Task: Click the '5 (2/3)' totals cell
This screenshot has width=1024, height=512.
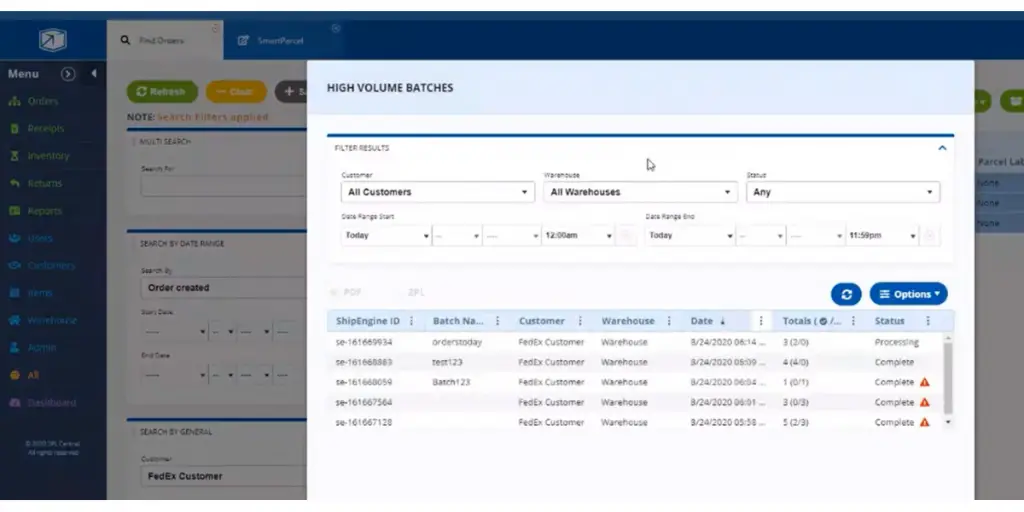Action: point(795,423)
